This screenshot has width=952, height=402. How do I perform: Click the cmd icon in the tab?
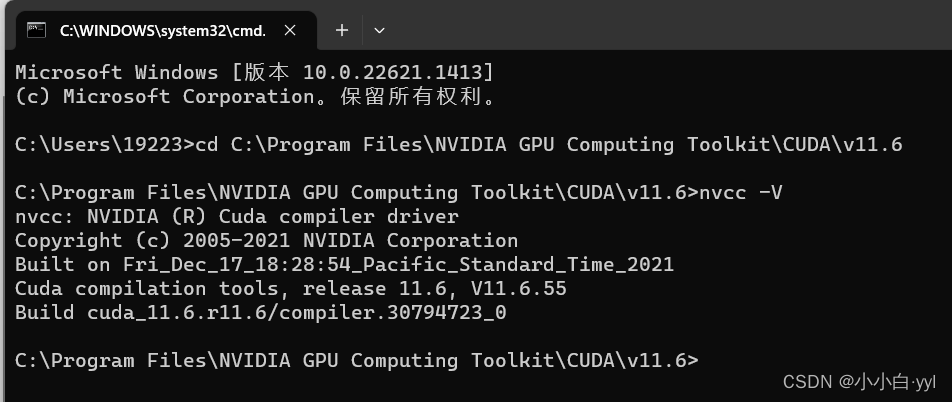click(x=36, y=30)
